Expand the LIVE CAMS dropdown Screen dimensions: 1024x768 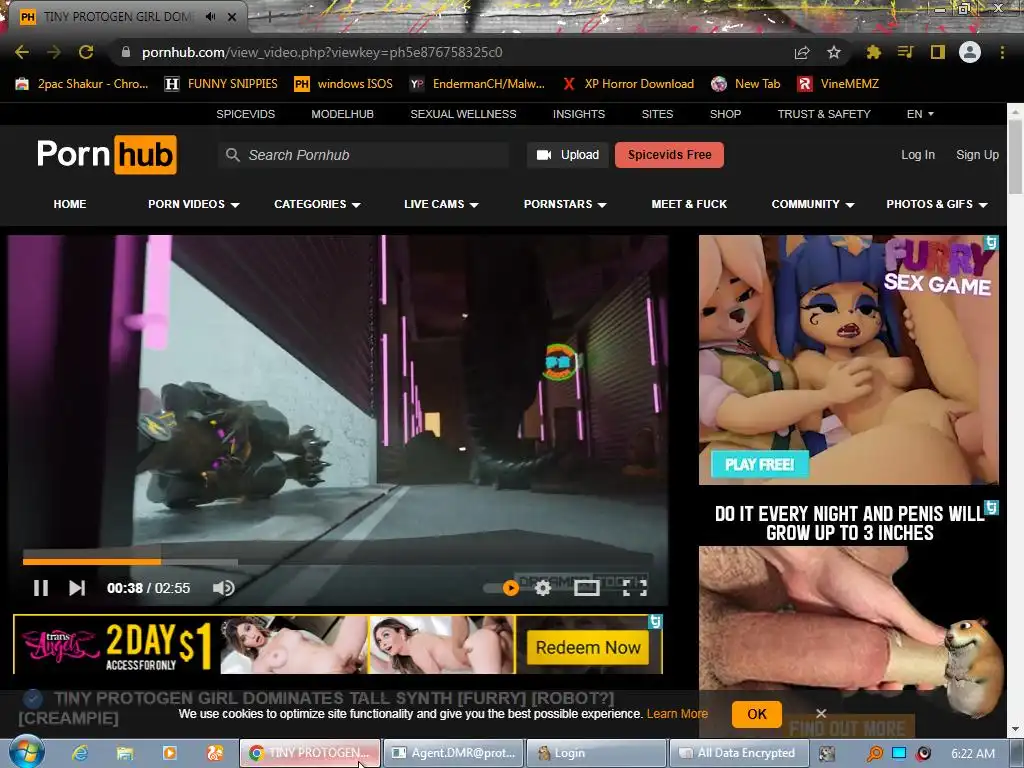(x=441, y=204)
